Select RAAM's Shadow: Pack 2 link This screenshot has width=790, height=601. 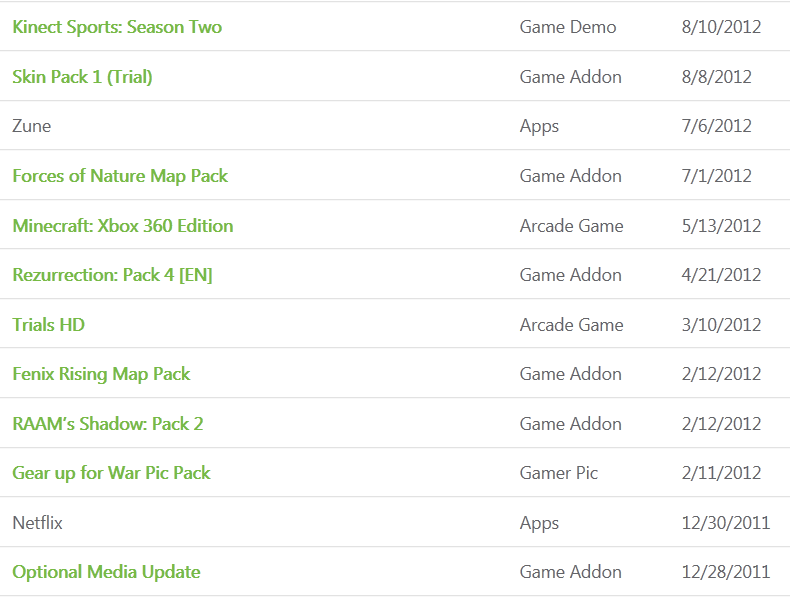[107, 424]
